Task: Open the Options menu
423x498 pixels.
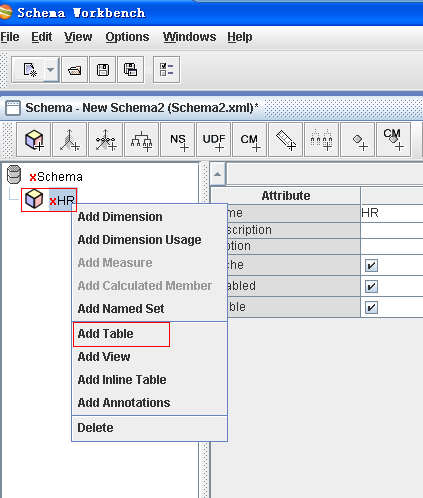Action: [x=127, y=37]
